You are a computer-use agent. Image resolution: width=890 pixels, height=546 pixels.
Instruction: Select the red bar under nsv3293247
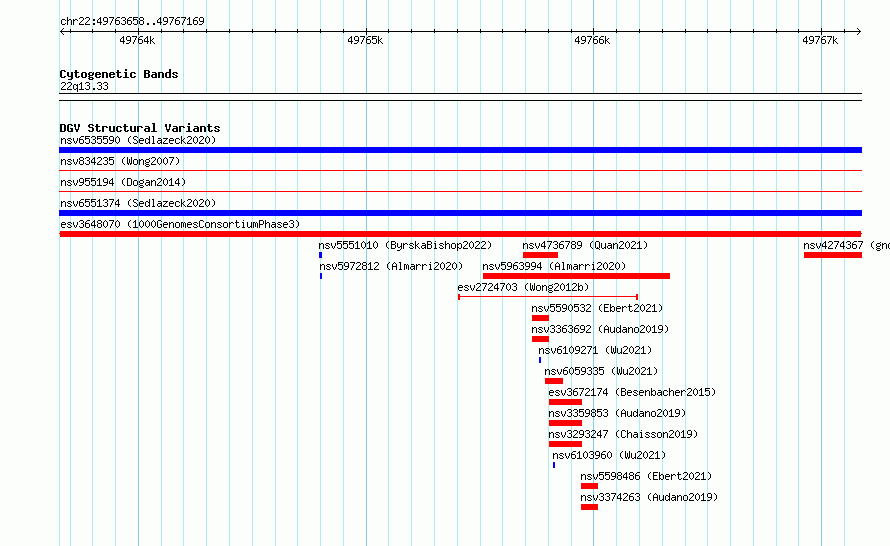tap(565, 444)
